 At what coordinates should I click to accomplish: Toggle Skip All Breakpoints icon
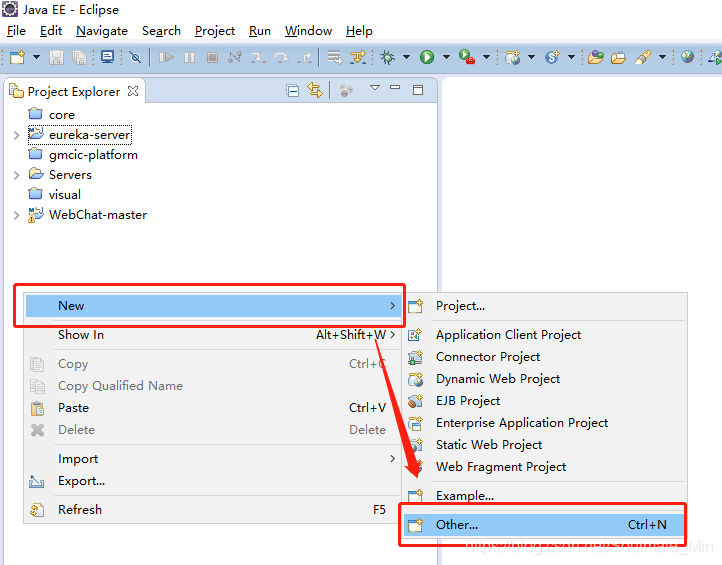tap(135, 57)
